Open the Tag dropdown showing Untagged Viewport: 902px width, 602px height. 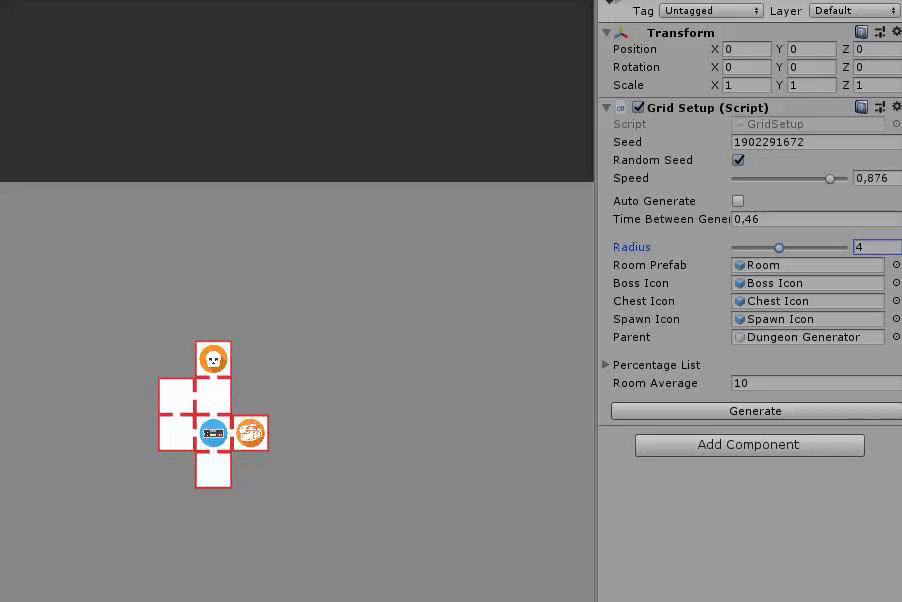point(710,10)
